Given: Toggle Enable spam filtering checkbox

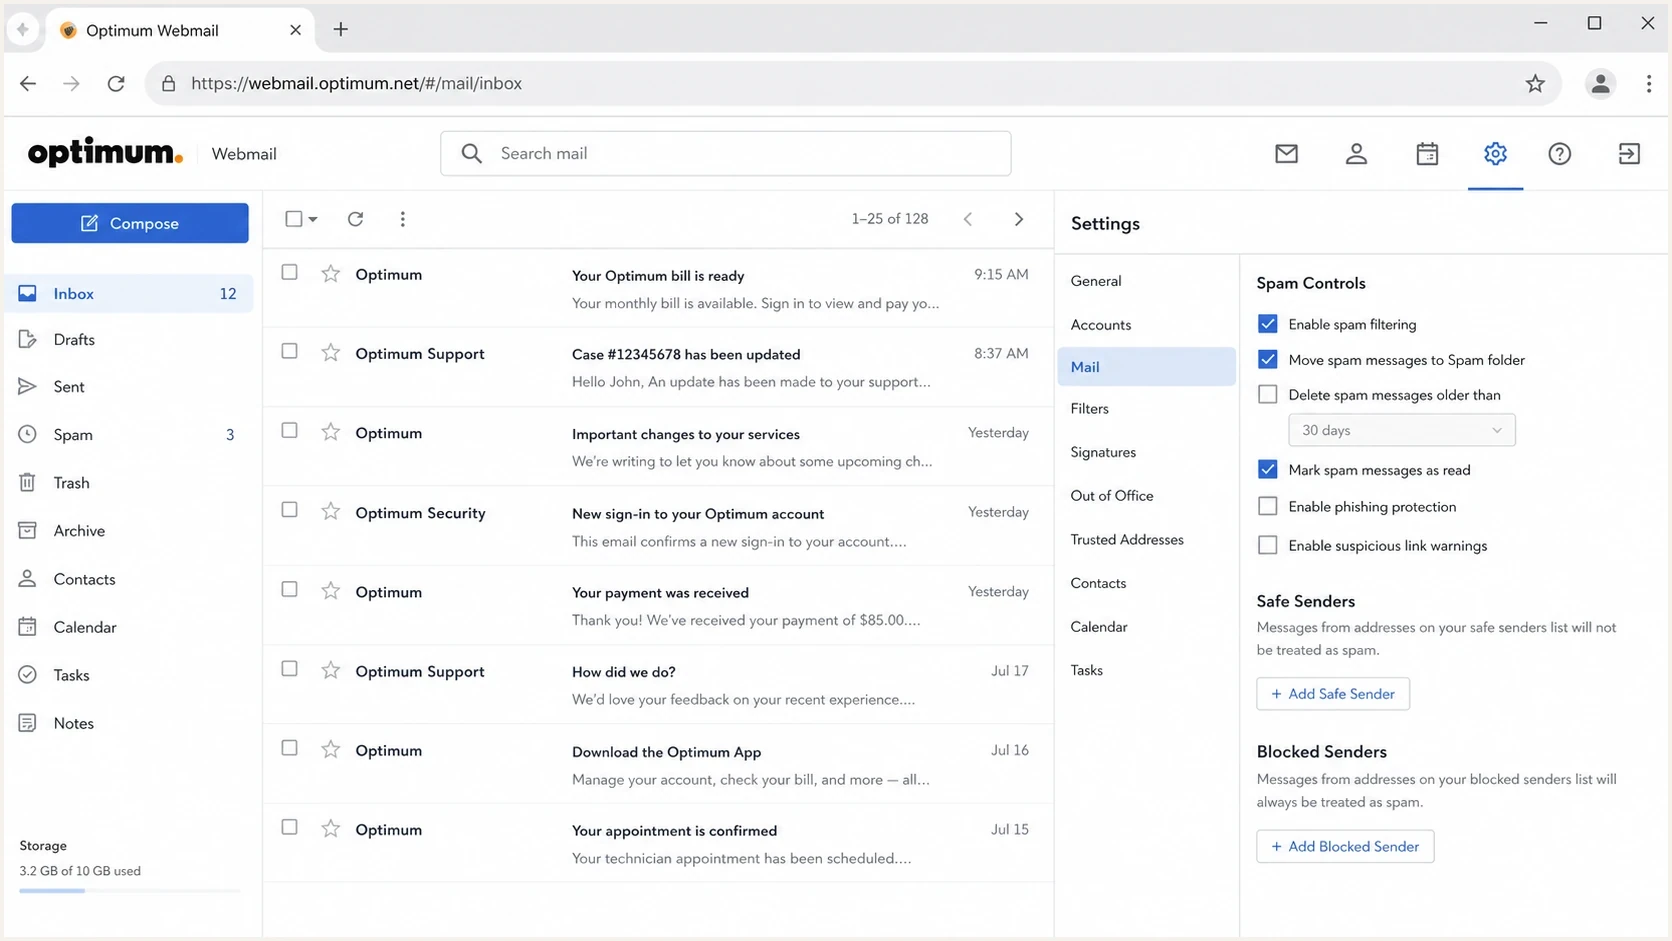Looking at the screenshot, I should (1267, 324).
